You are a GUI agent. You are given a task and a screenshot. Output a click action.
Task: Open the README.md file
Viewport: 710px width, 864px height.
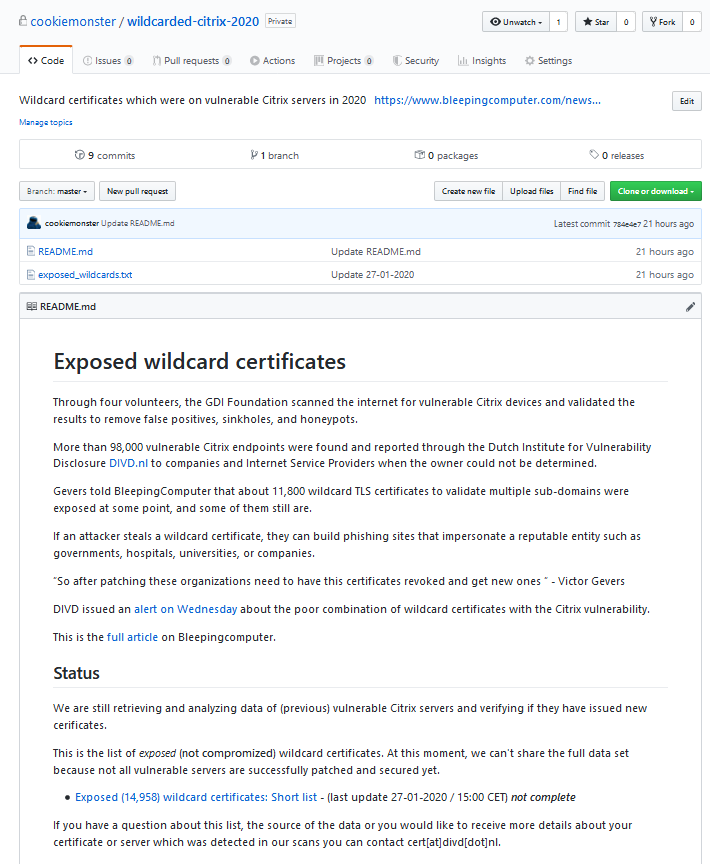coord(65,251)
